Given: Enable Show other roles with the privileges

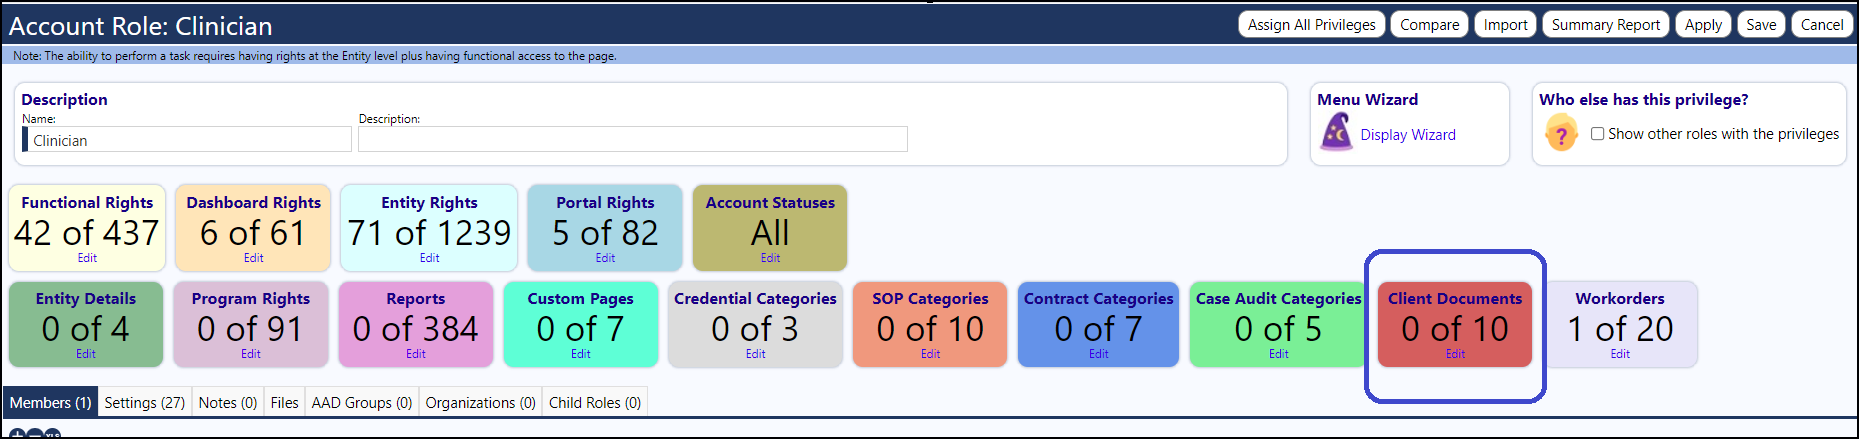Looking at the screenshot, I should click(x=1597, y=134).
